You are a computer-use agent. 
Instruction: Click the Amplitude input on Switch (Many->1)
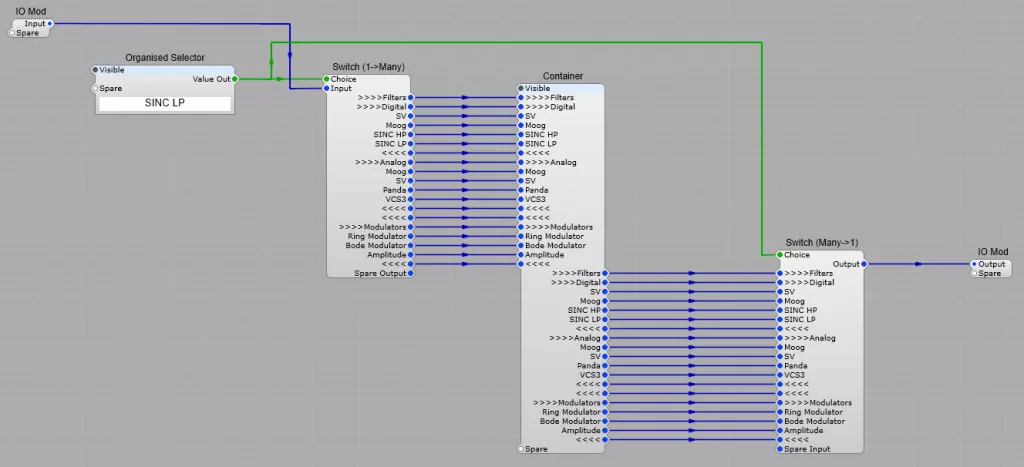click(780, 430)
